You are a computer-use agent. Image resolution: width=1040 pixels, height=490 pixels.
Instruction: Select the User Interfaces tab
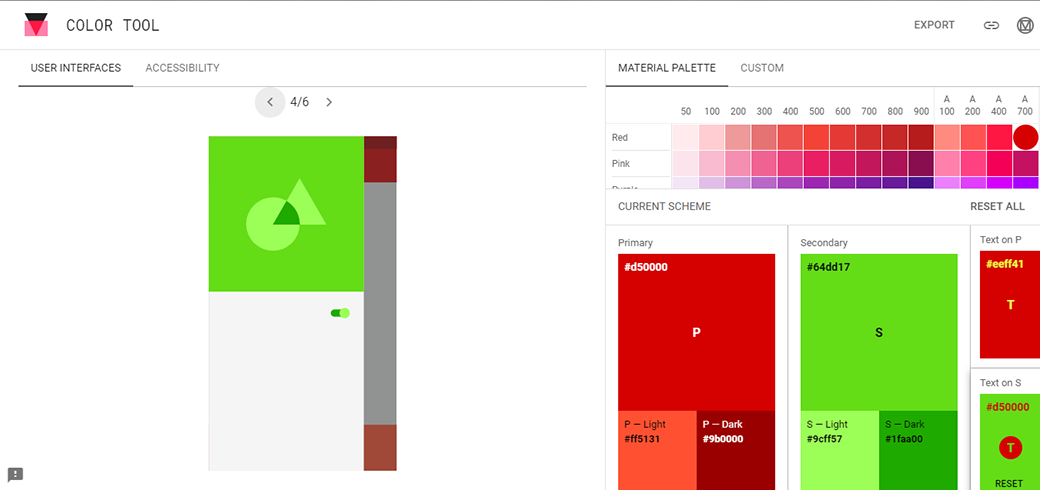(x=76, y=68)
